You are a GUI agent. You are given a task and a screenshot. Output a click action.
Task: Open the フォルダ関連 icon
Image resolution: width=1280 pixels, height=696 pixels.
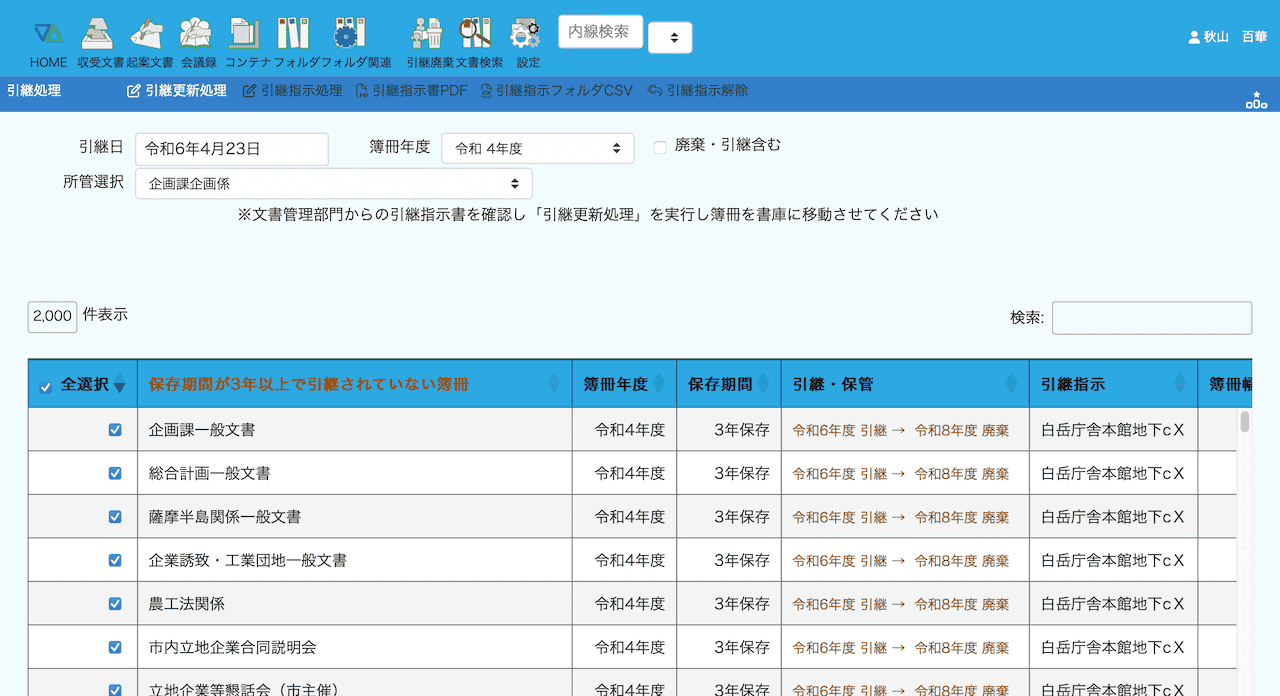[346, 35]
